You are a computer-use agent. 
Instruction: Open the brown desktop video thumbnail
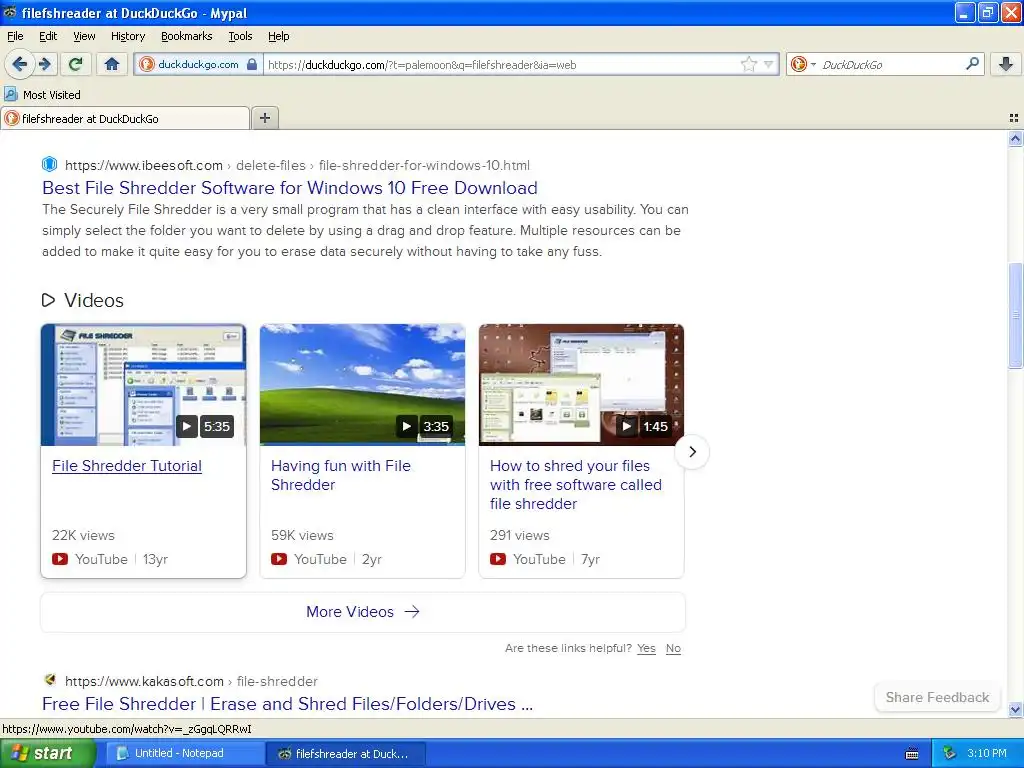coord(581,385)
